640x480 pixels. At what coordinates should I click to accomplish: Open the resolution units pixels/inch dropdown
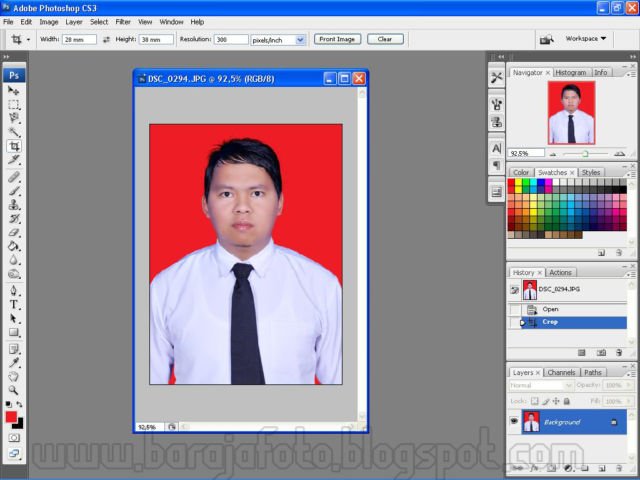(300, 40)
